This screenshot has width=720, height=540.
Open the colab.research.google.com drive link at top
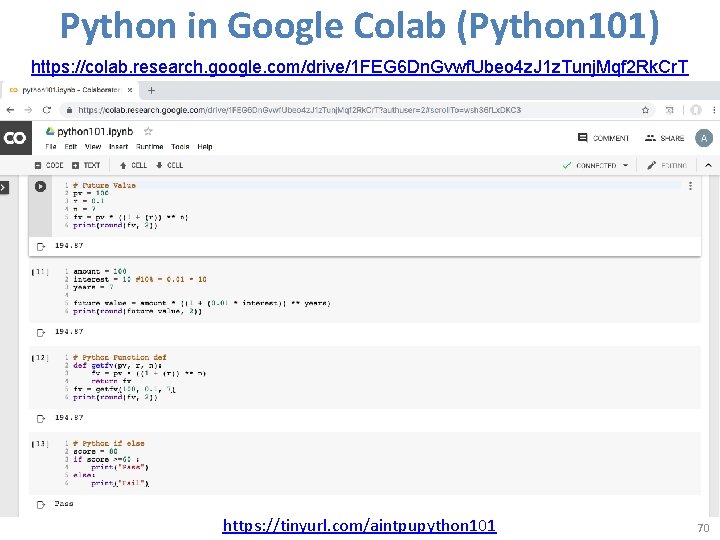coord(360,67)
